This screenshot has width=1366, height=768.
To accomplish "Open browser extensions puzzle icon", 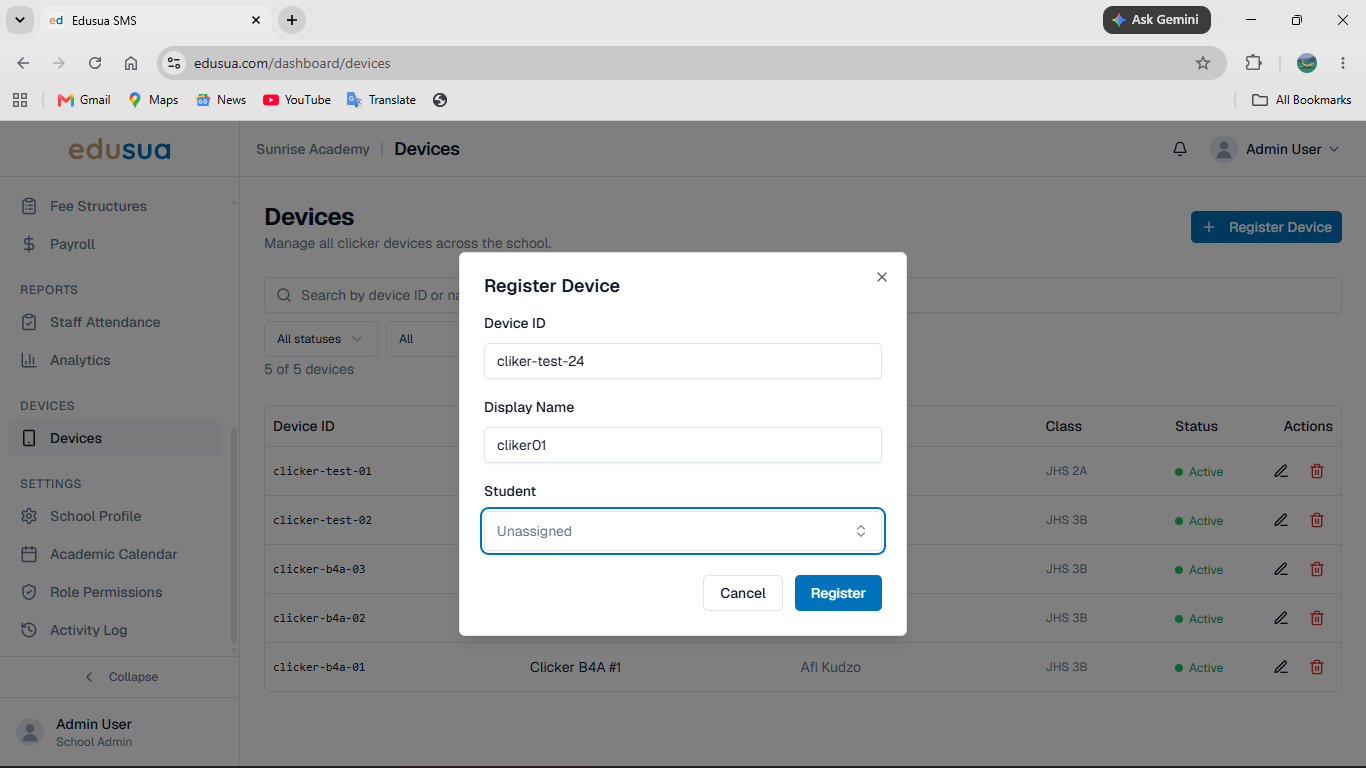I will pyautogui.click(x=1253, y=63).
